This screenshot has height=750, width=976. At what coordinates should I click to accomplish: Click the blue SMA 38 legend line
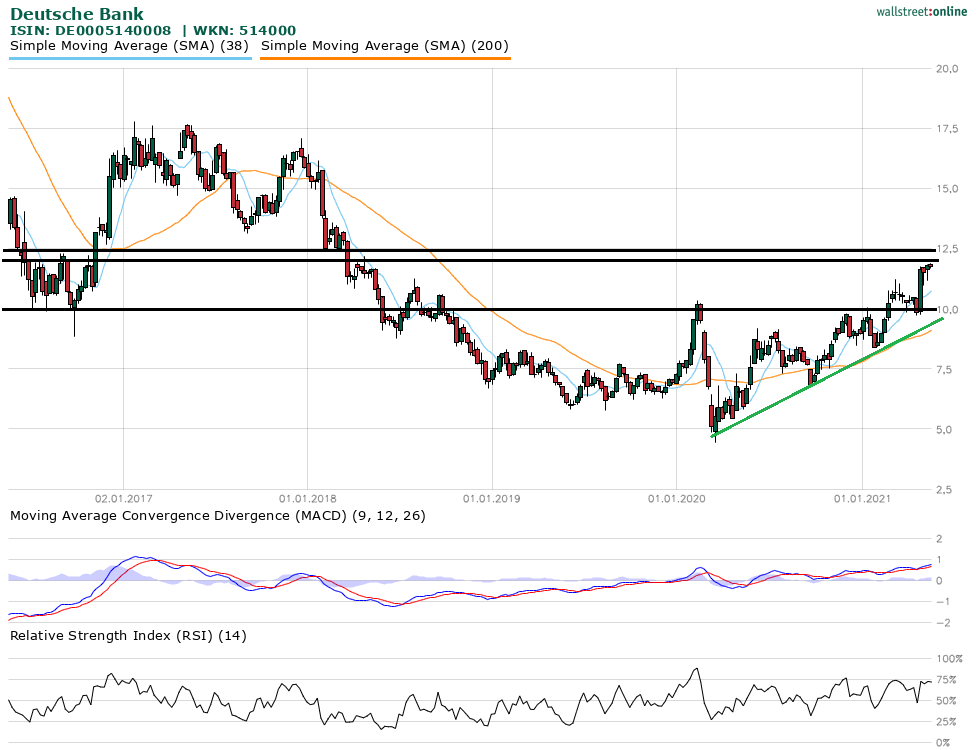tap(129, 58)
